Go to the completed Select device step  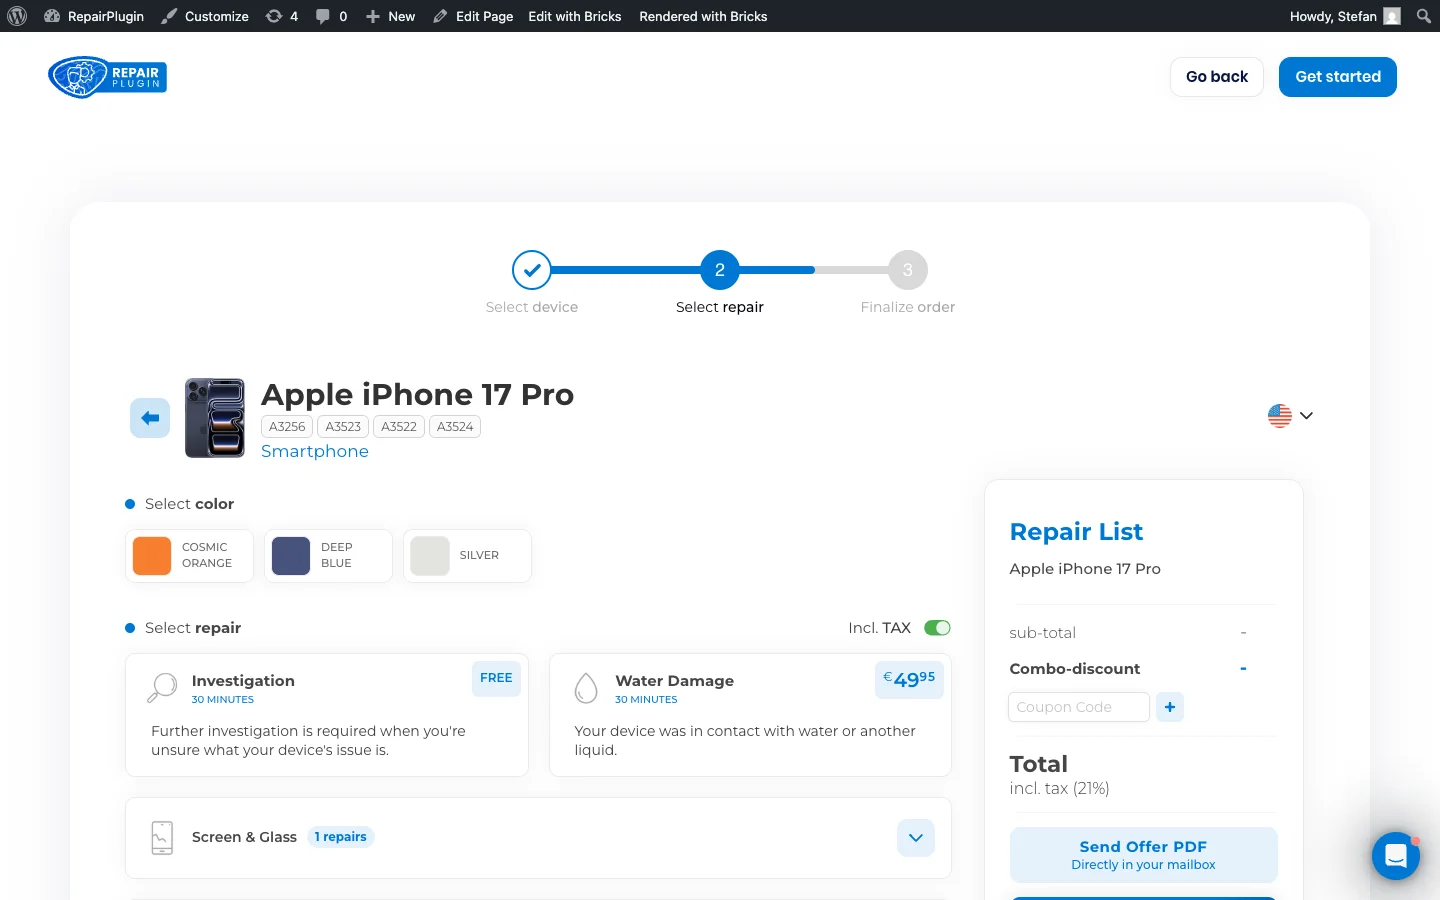532,270
